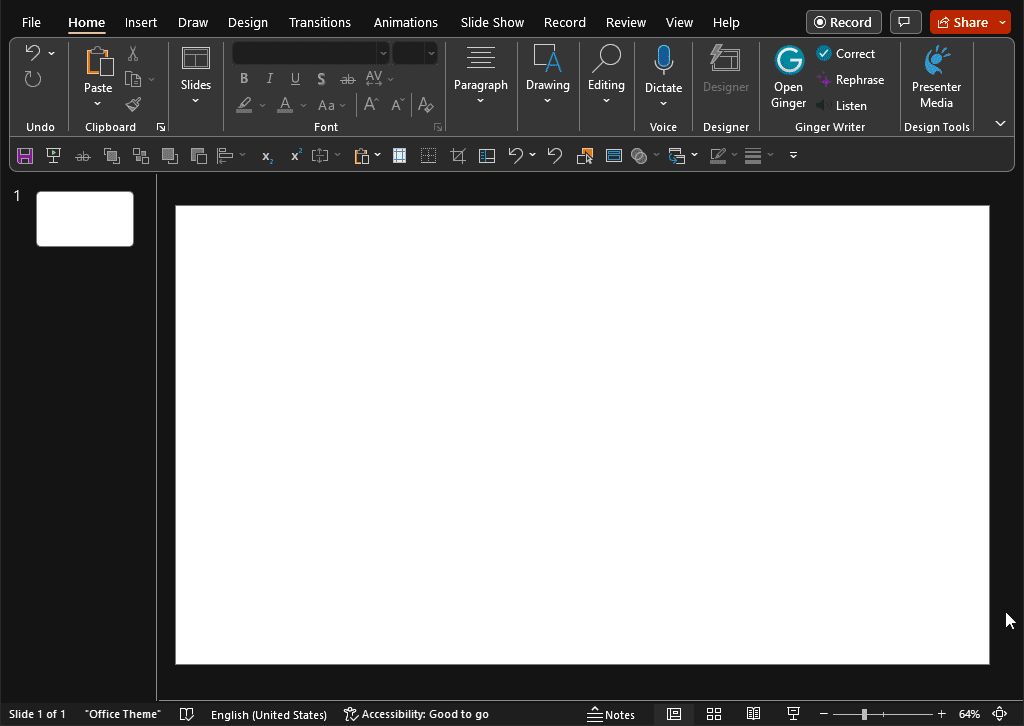This screenshot has width=1024, height=726.
Task: Apply the Strikethrough icon
Action: coord(348,78)
